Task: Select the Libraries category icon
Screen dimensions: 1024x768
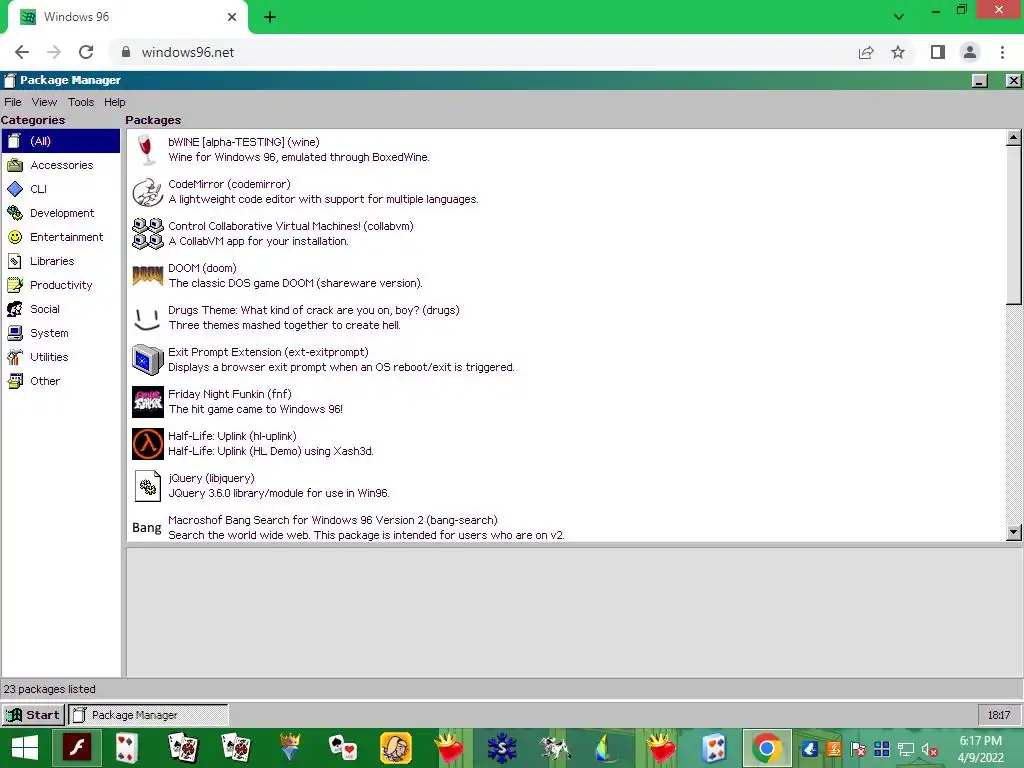Action: [15, 261]
